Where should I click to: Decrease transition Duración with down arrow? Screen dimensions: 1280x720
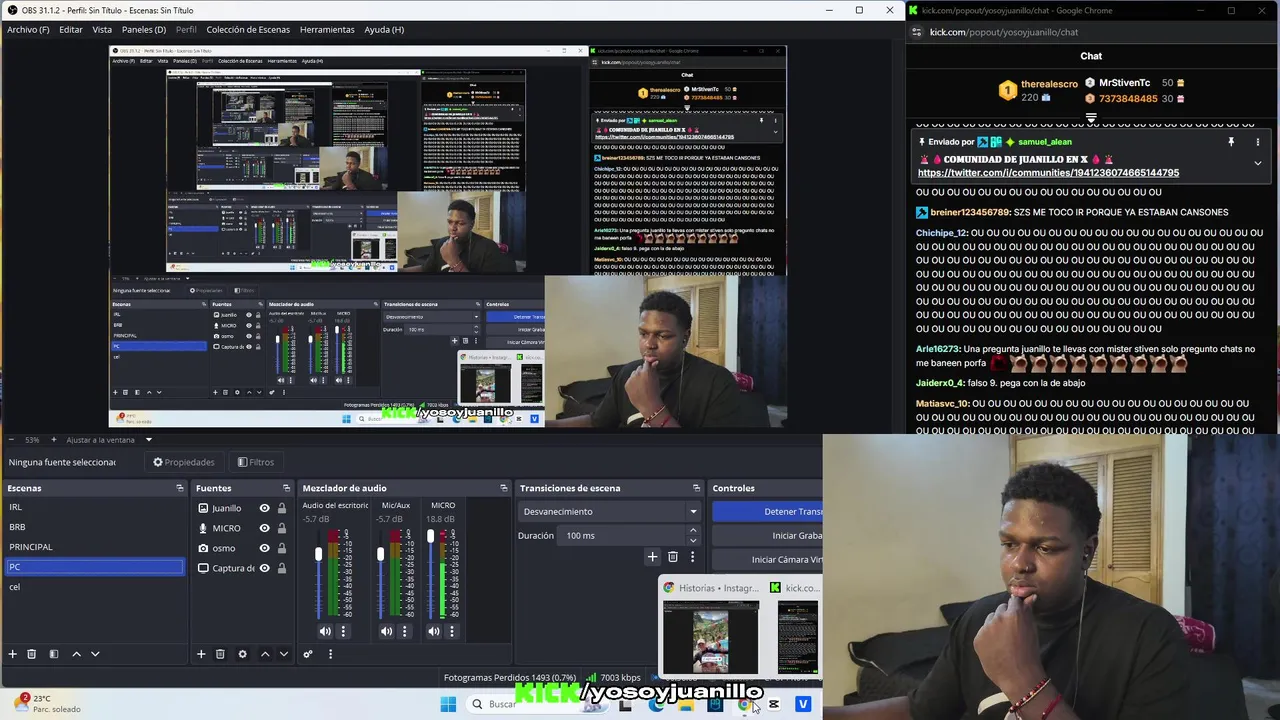click(693, 540)
